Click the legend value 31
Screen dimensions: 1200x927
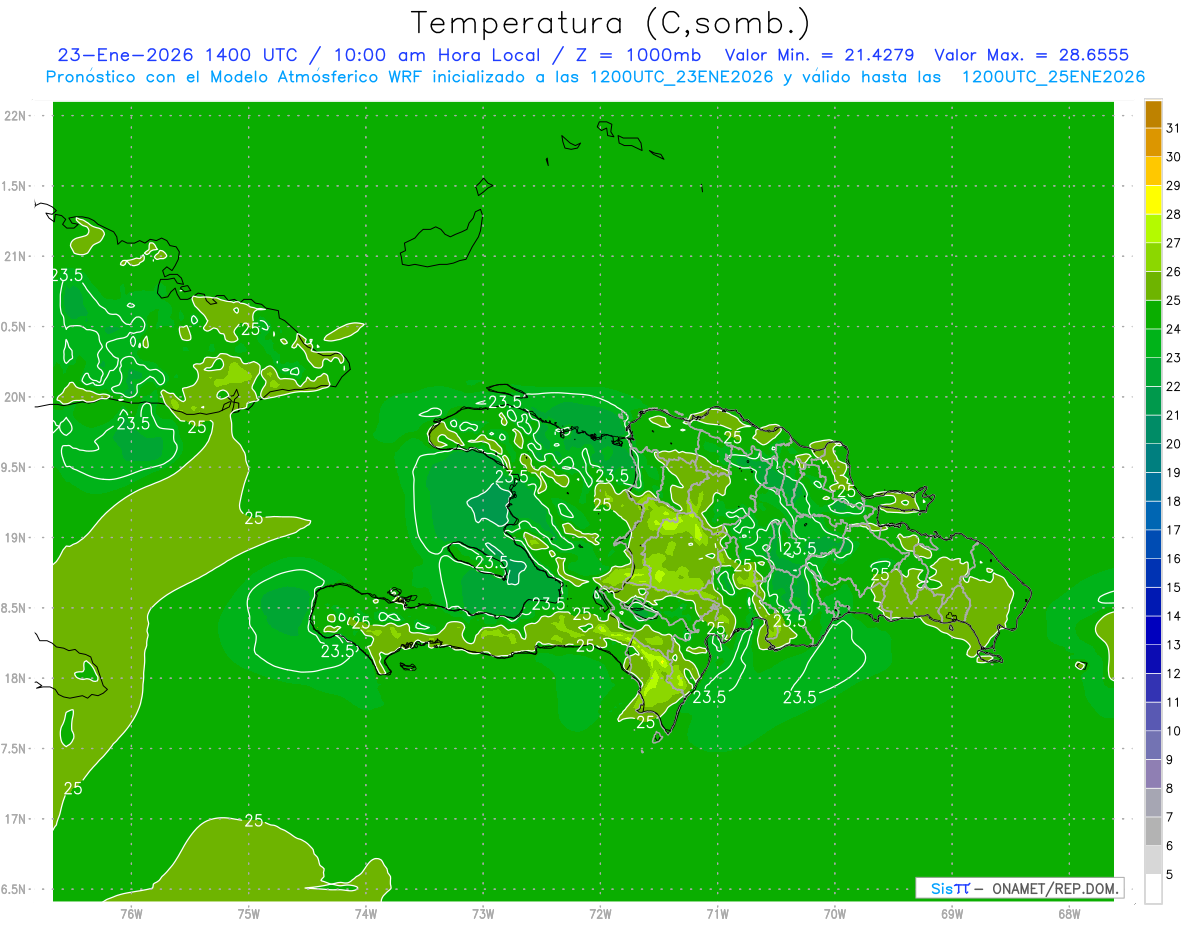[x=1173, y=128]
